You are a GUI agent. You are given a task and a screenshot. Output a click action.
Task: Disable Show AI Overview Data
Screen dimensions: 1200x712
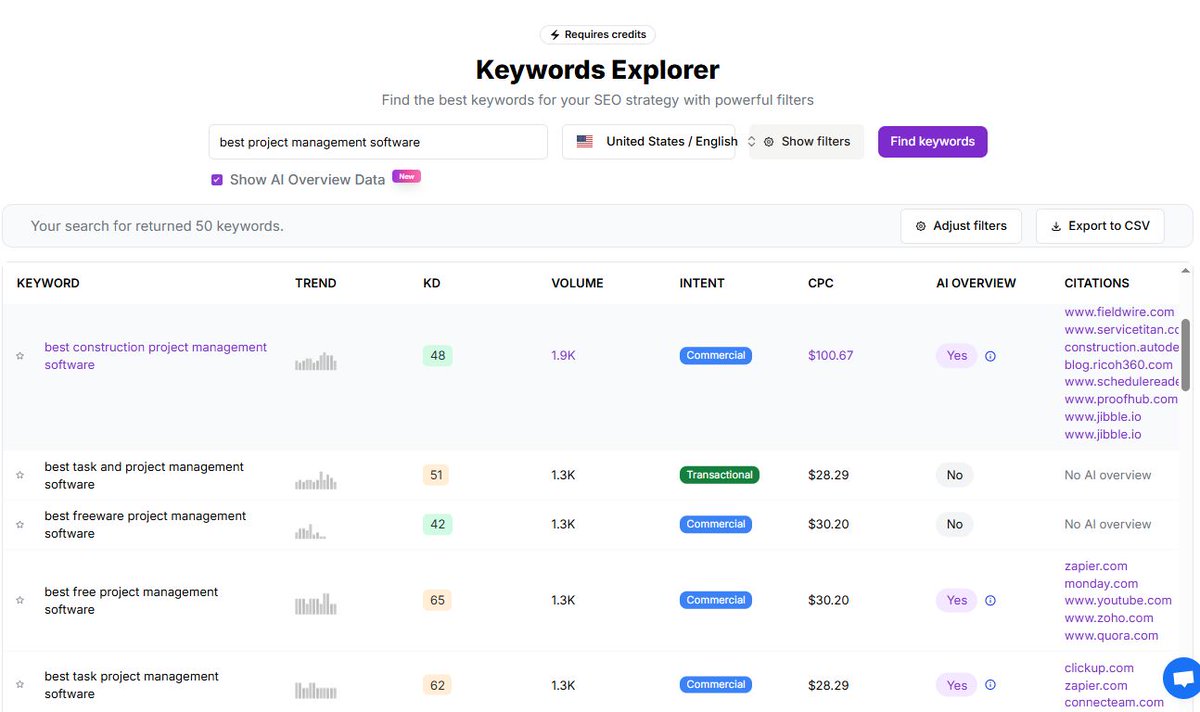[x=216, y=178]
